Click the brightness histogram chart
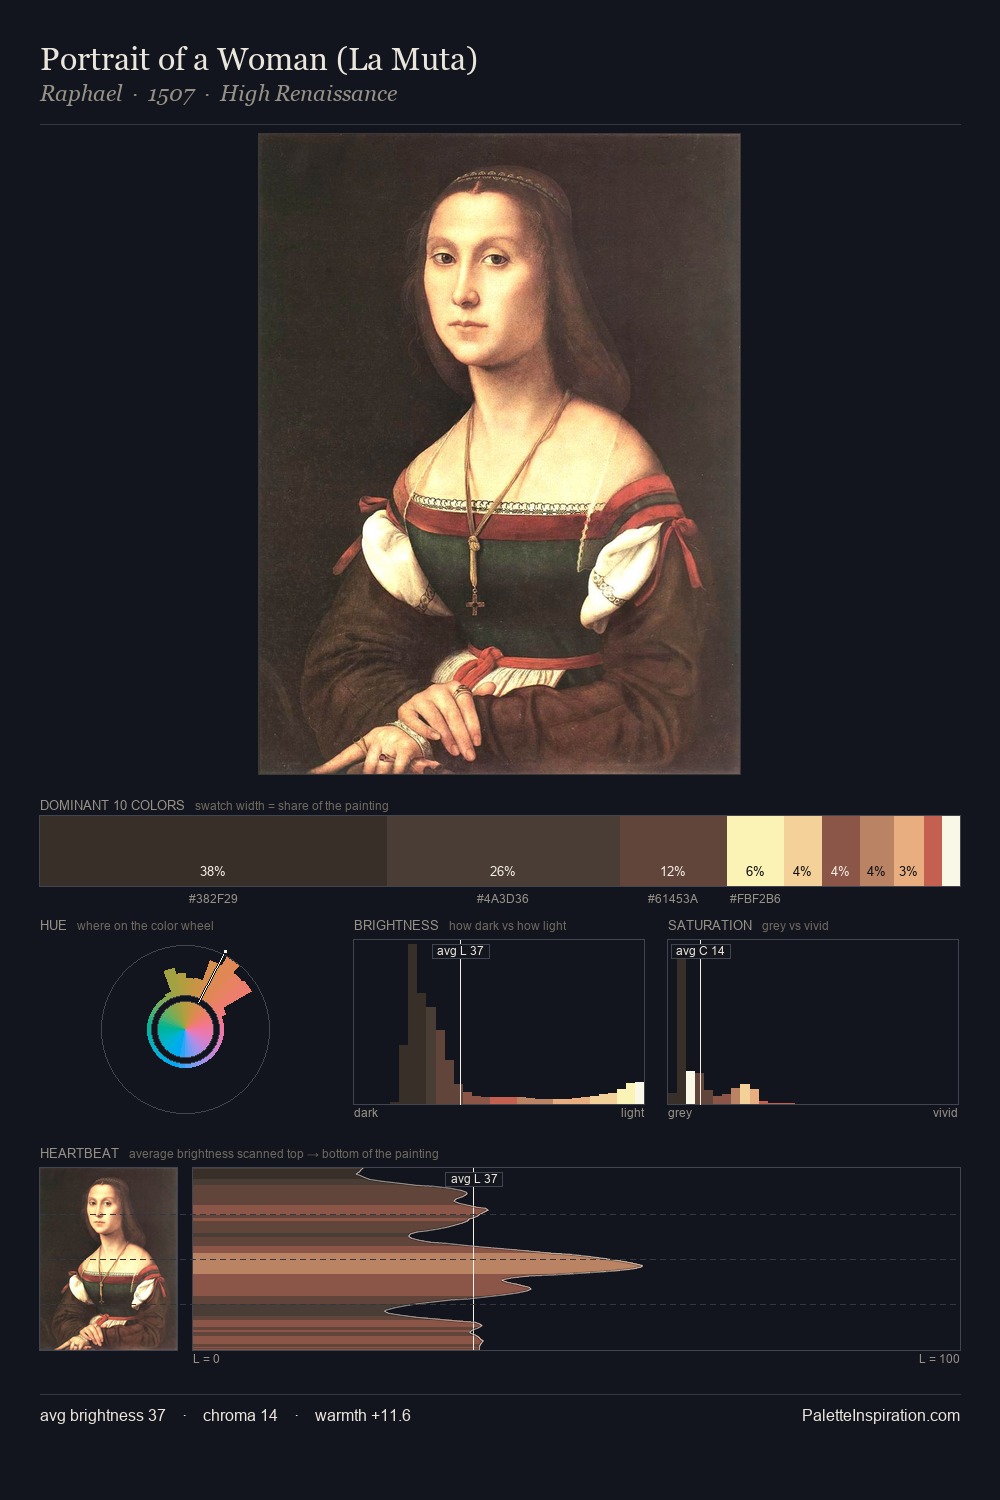Viewport: 1000px width, 1500px height. coord(499,1022)
